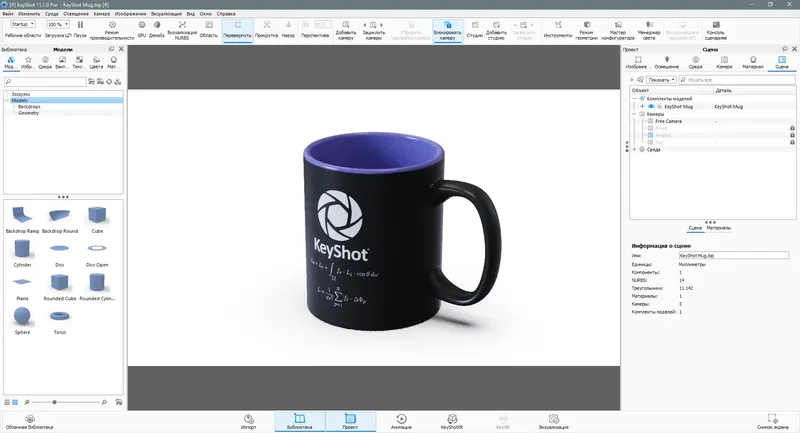Click the Импорт import button

click(248, 422)
